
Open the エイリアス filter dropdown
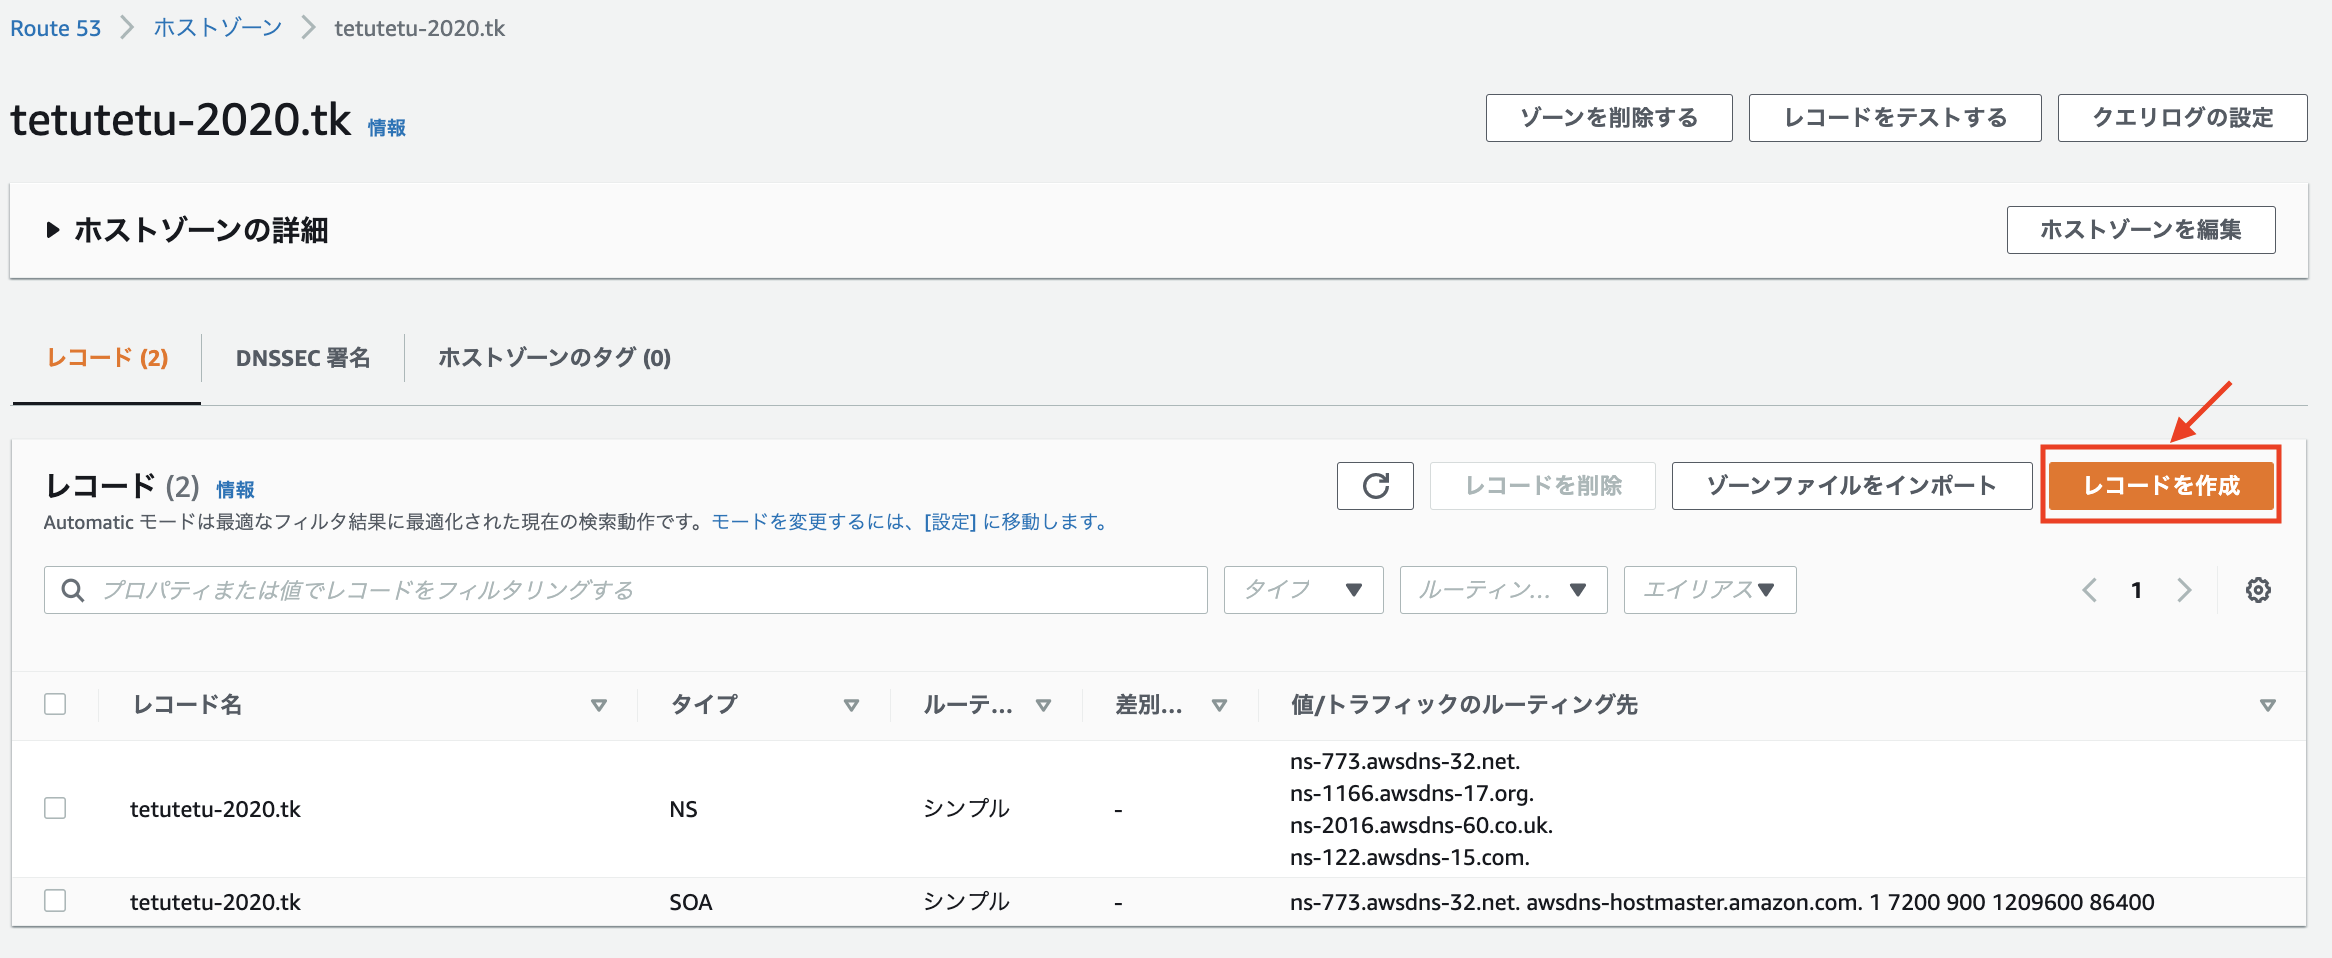1709,590
